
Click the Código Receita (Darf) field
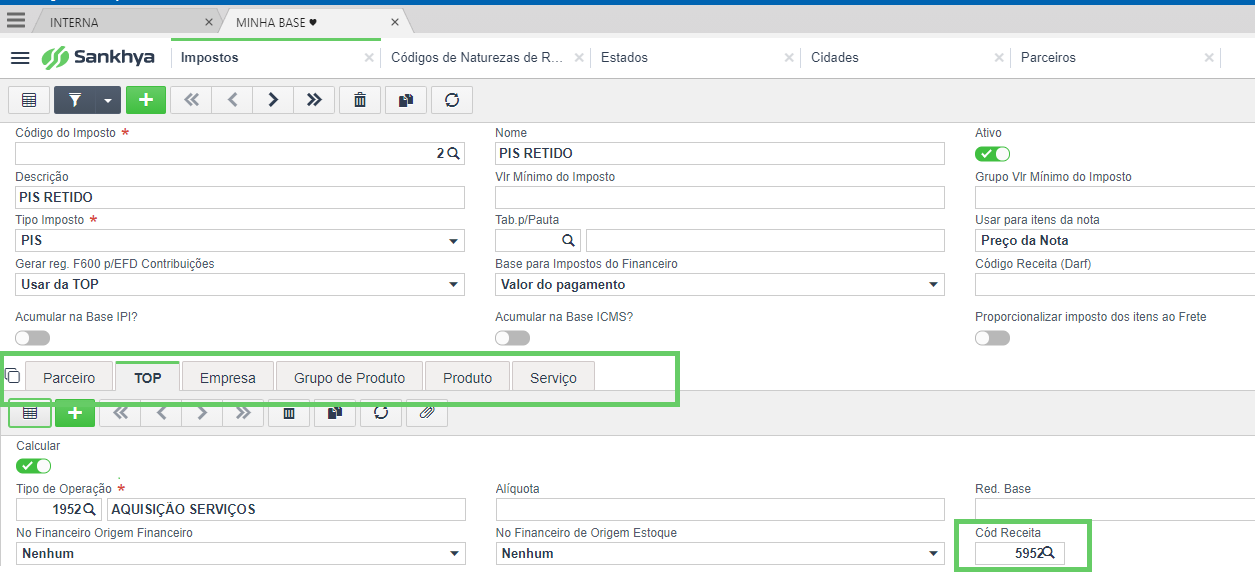tap(1115, 285)
